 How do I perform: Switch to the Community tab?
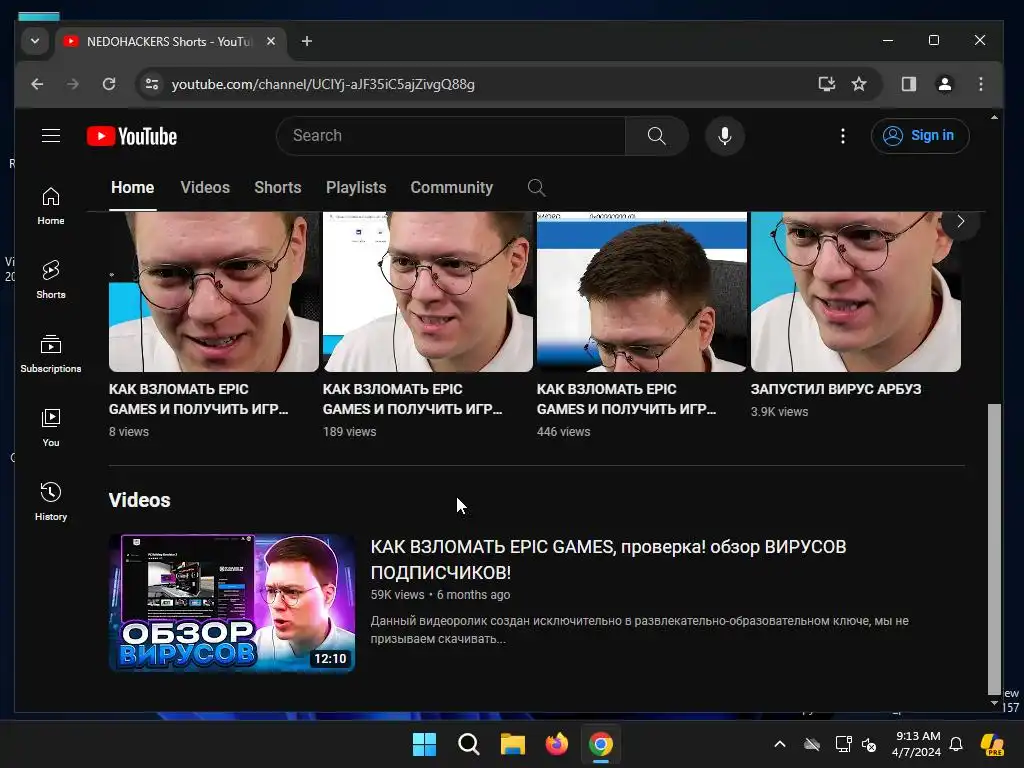[451, 187]
